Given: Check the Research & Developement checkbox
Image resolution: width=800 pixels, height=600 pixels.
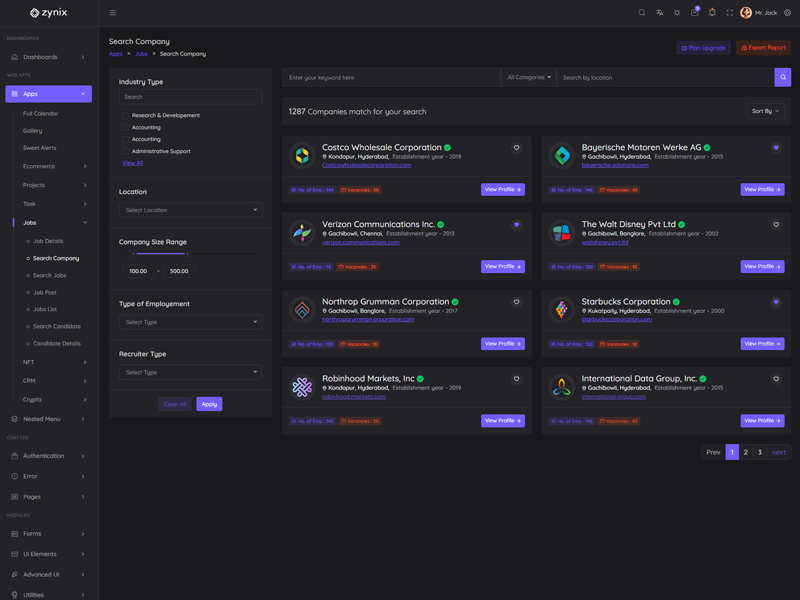Looking at the screenshot, I should click(x=125, y=116).
